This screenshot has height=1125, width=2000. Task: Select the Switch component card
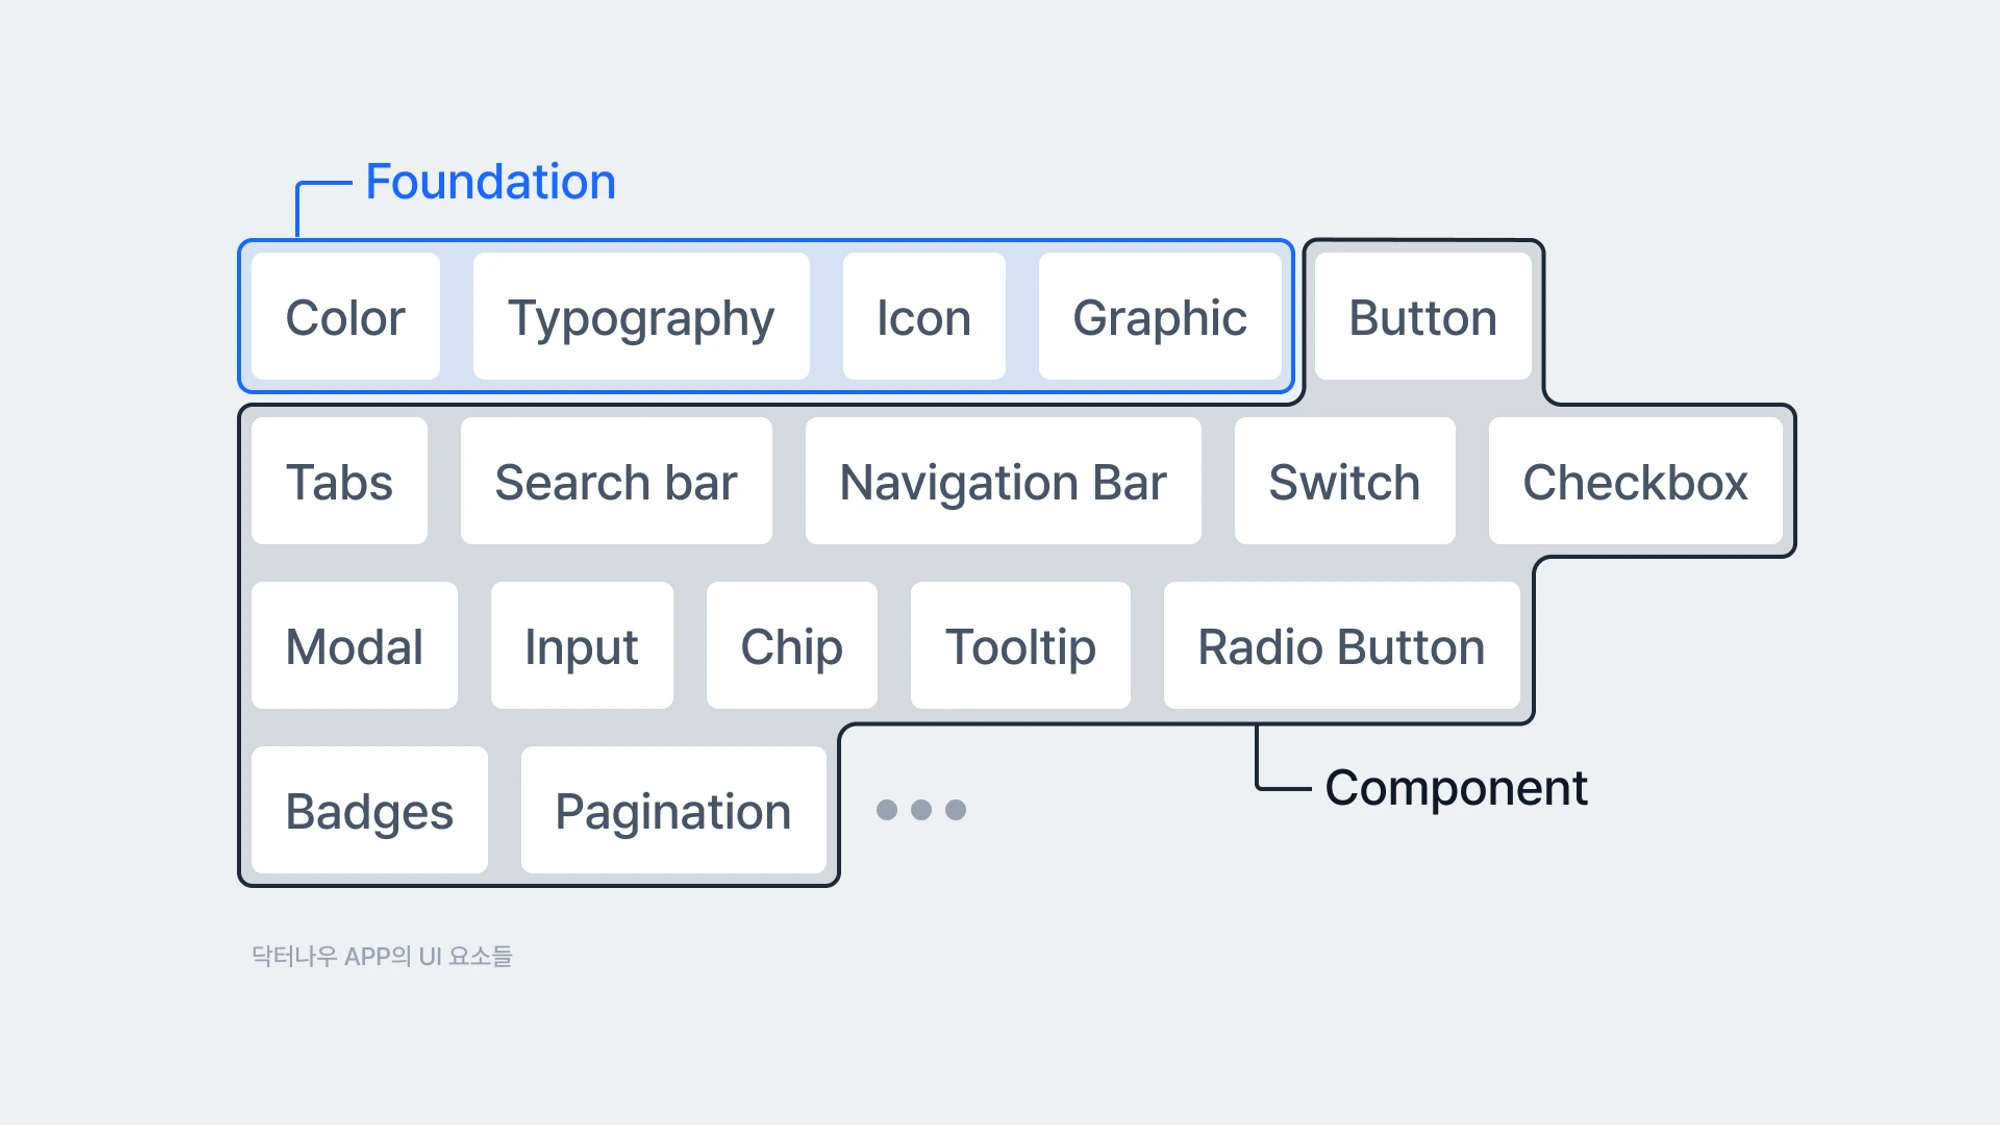pos(1345,481)
